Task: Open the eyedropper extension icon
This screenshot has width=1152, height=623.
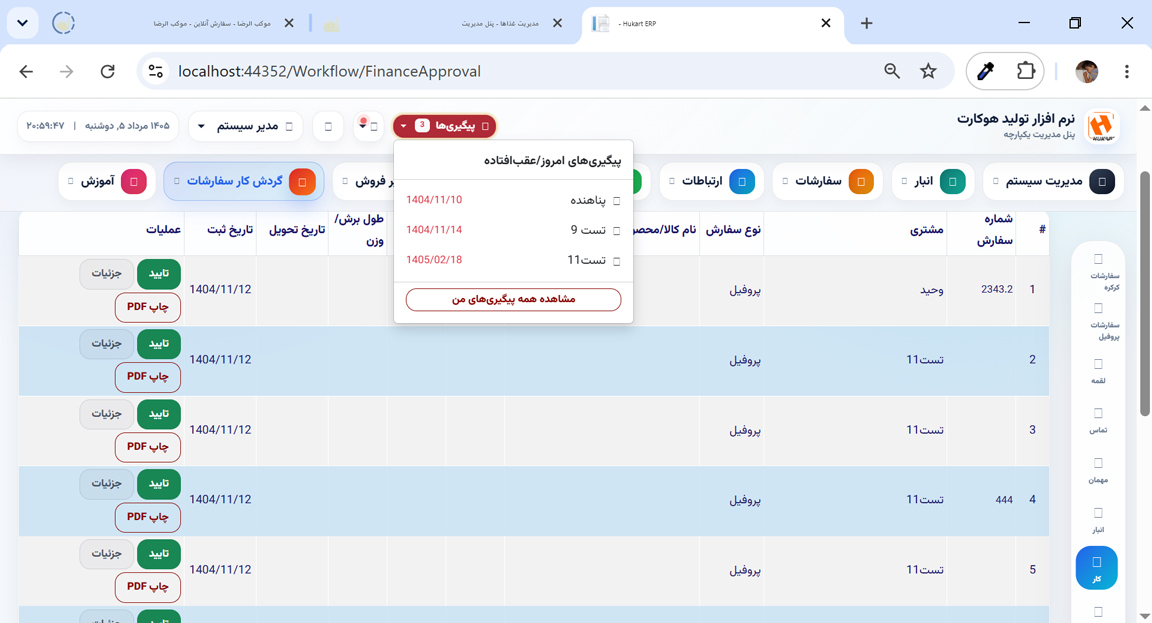Action: tap(986, 71)
